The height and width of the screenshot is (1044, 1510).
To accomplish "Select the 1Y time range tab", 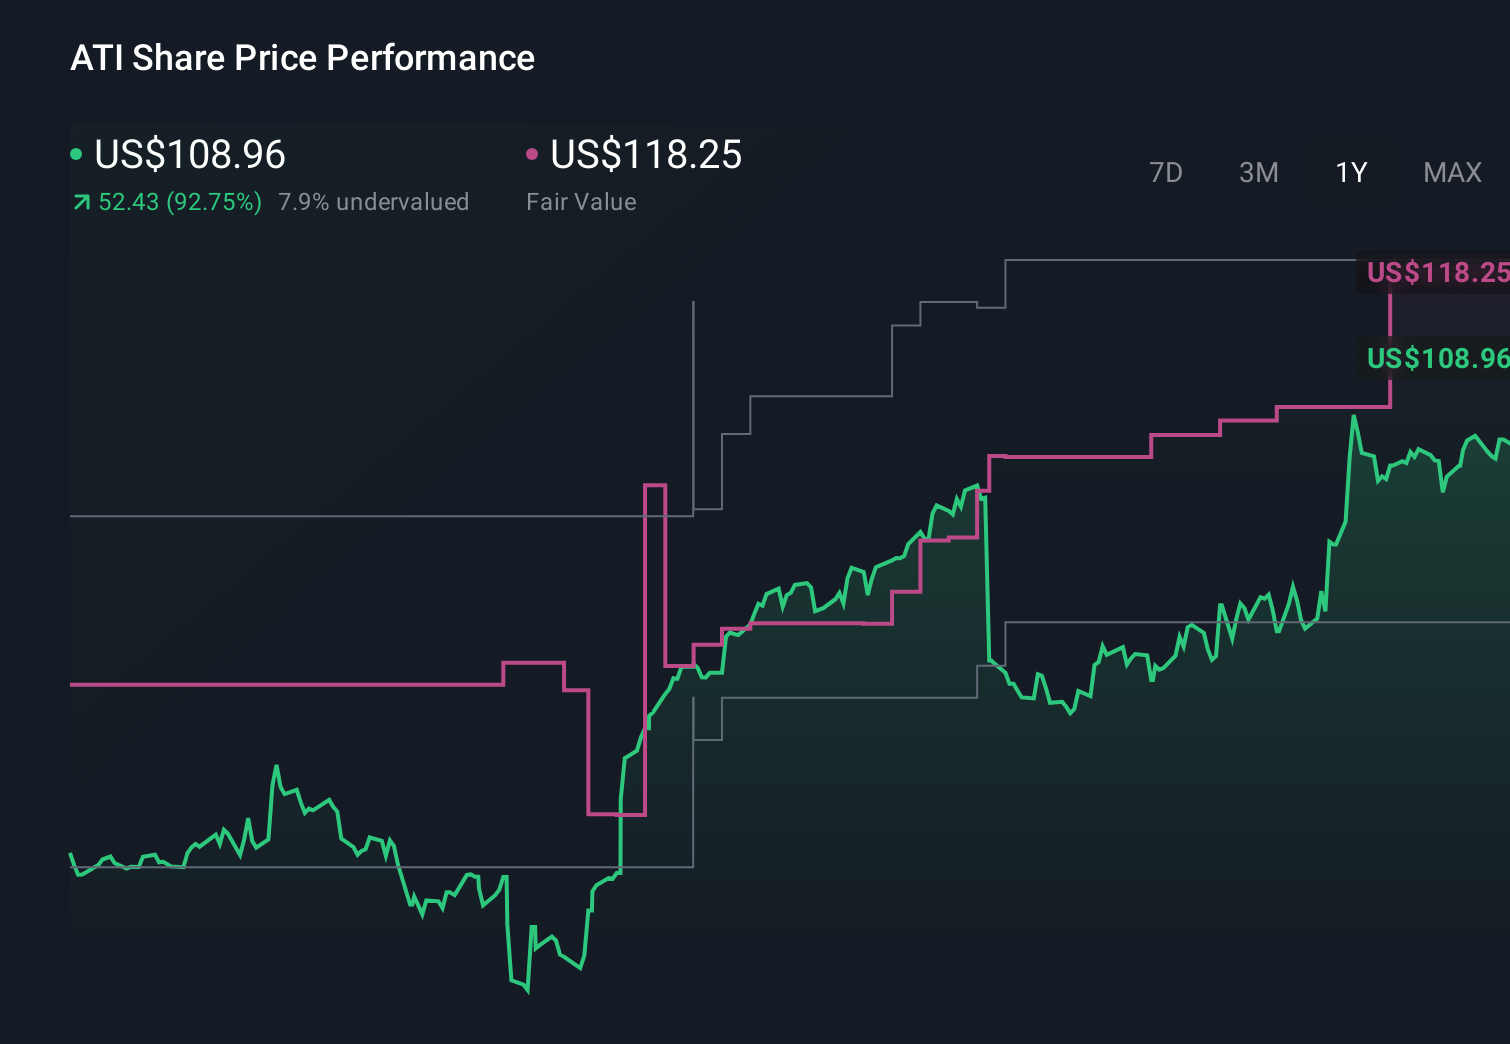I will pyautogui.click(x=1350, y=172).
